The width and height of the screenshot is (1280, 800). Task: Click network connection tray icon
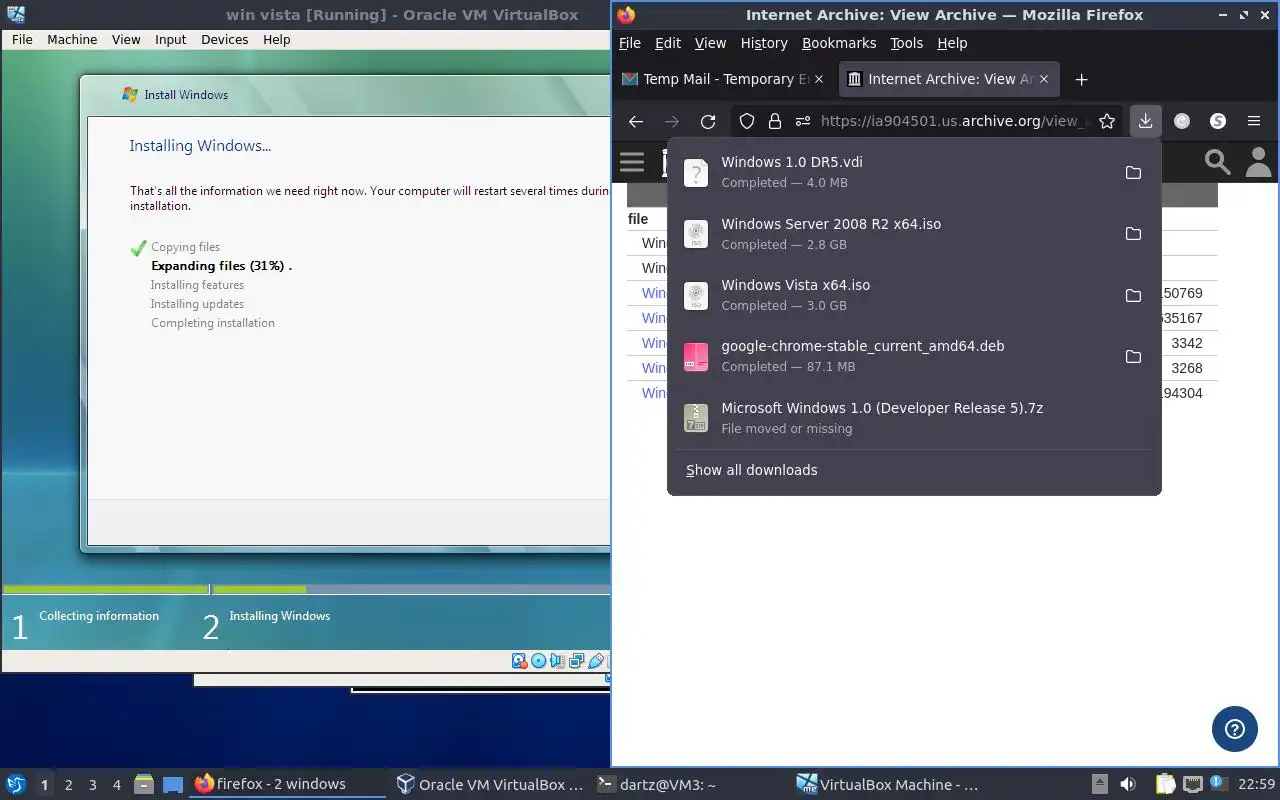1193,784
